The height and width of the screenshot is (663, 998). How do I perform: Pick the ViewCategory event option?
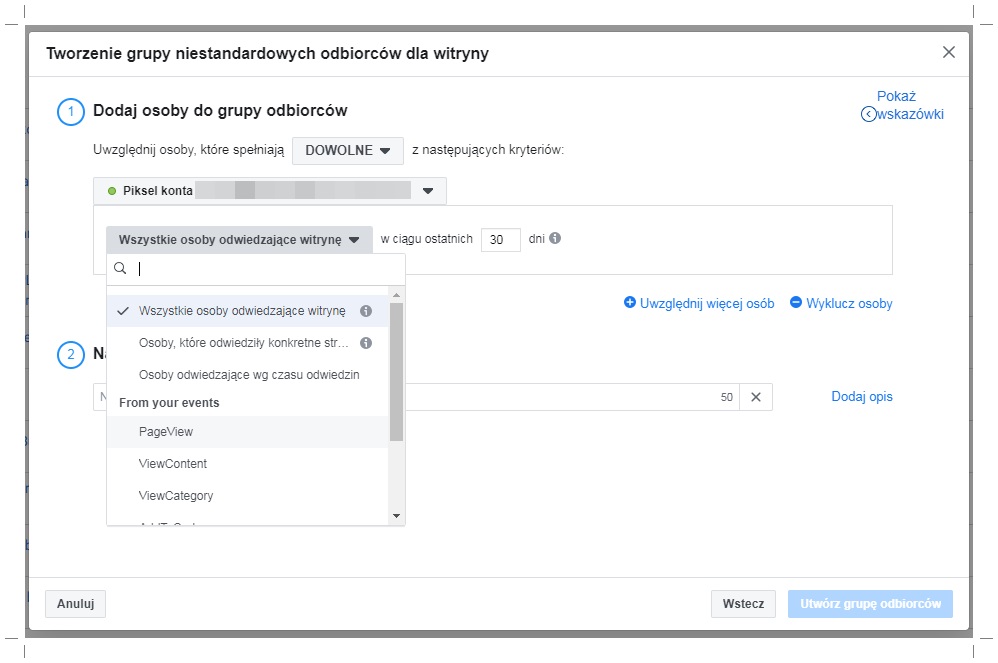point(248,496)
